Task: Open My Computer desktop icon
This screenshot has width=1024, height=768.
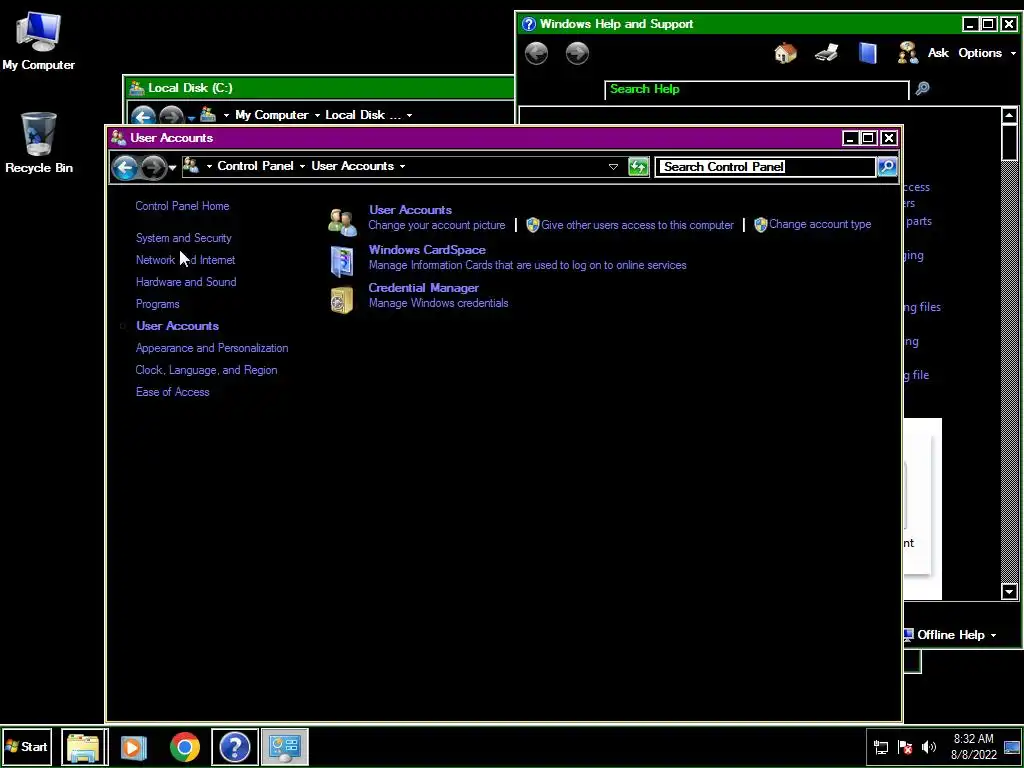Action: [39, 40]
